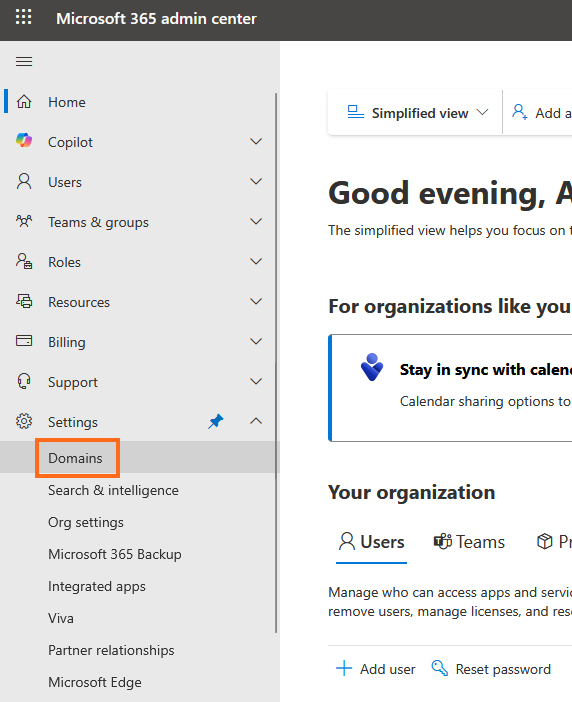Expand the Billing chevron
Viewport: 572px width, 702px height.
coord(256,341)
